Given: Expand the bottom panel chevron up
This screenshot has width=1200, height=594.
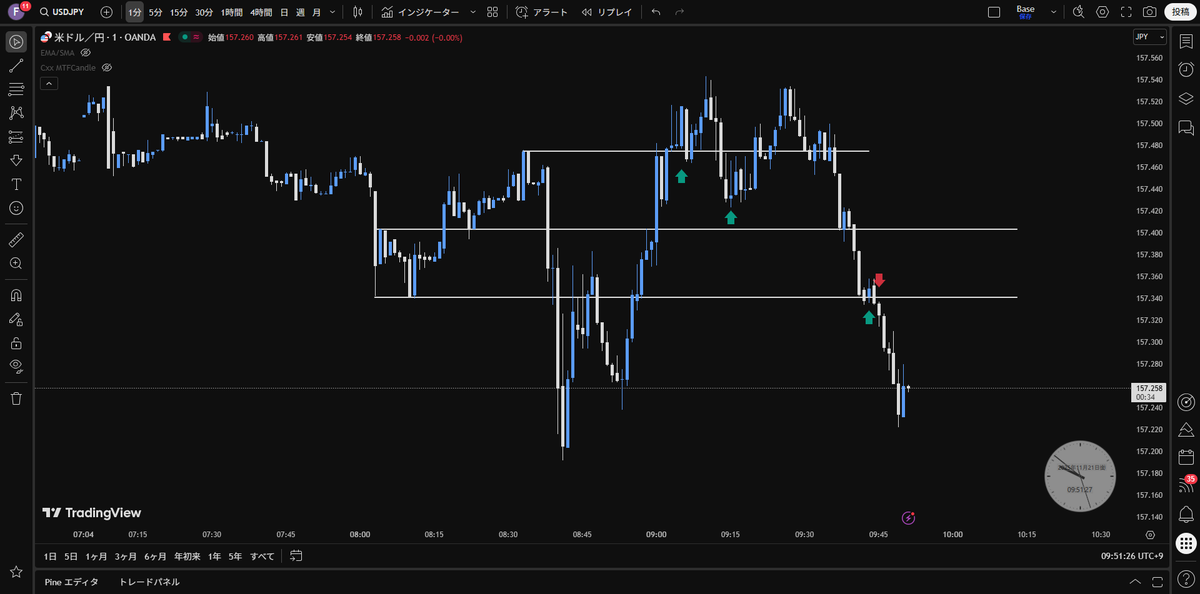Looking at the screenshot, I should click(1134, 582).
